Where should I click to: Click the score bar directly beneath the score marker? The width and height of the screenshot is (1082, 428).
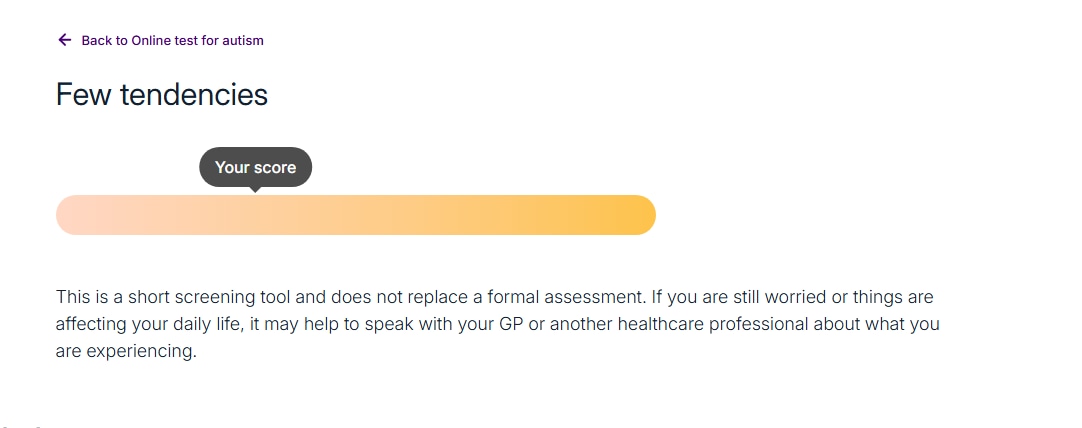coord(255,215)
